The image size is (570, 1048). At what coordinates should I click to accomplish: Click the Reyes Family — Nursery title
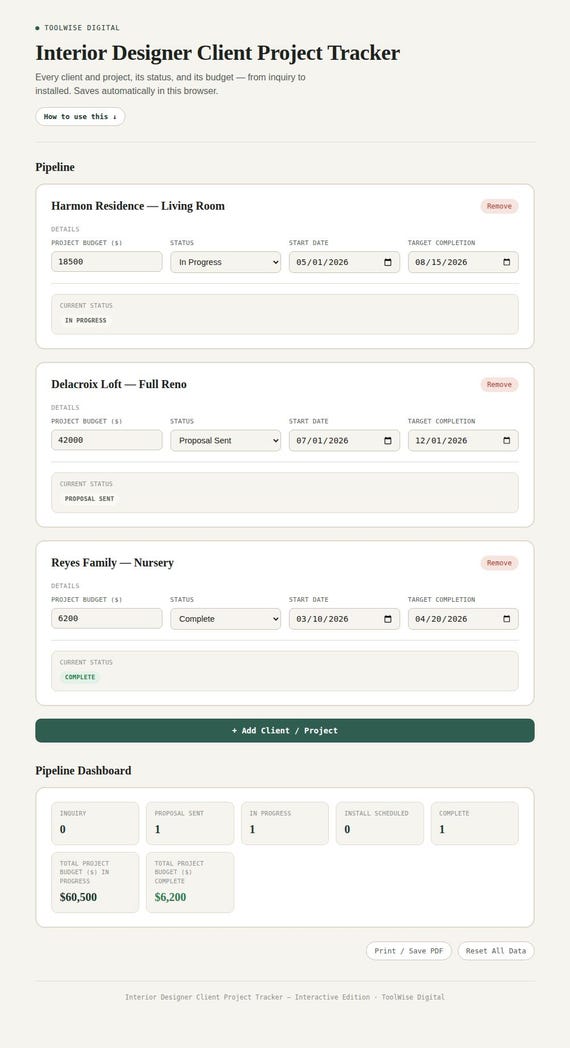coord(112,563)
